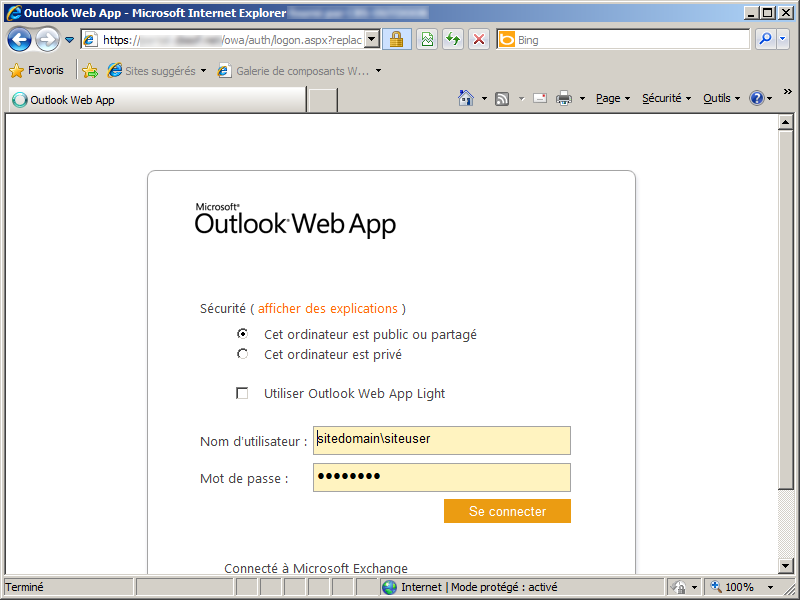Click the Se connecter button

pos(507,511)
